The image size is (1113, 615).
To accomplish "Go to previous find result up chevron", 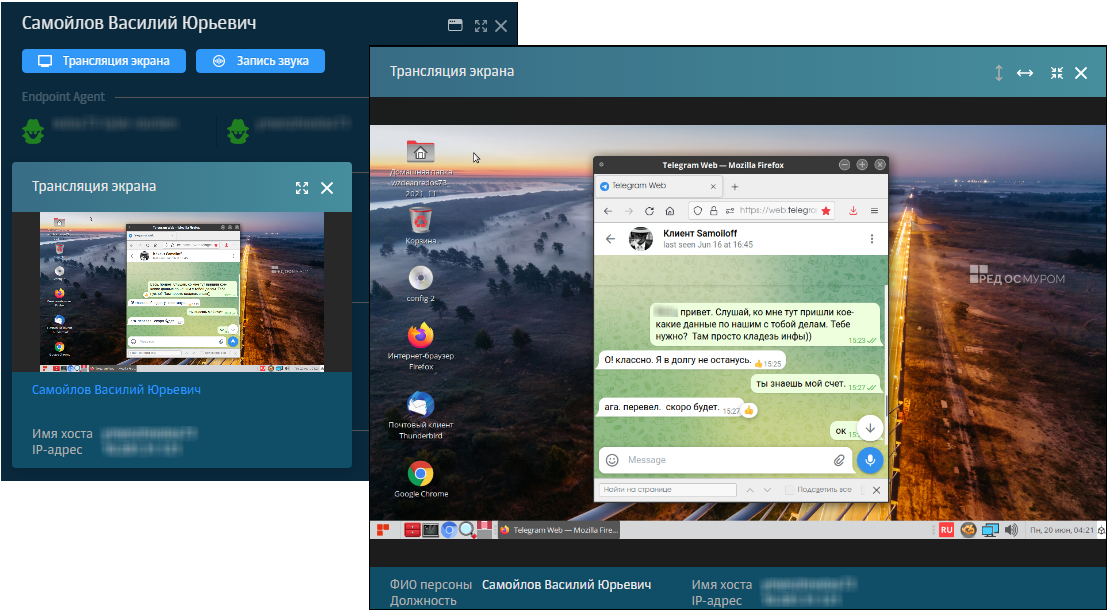I will (750, 490).
